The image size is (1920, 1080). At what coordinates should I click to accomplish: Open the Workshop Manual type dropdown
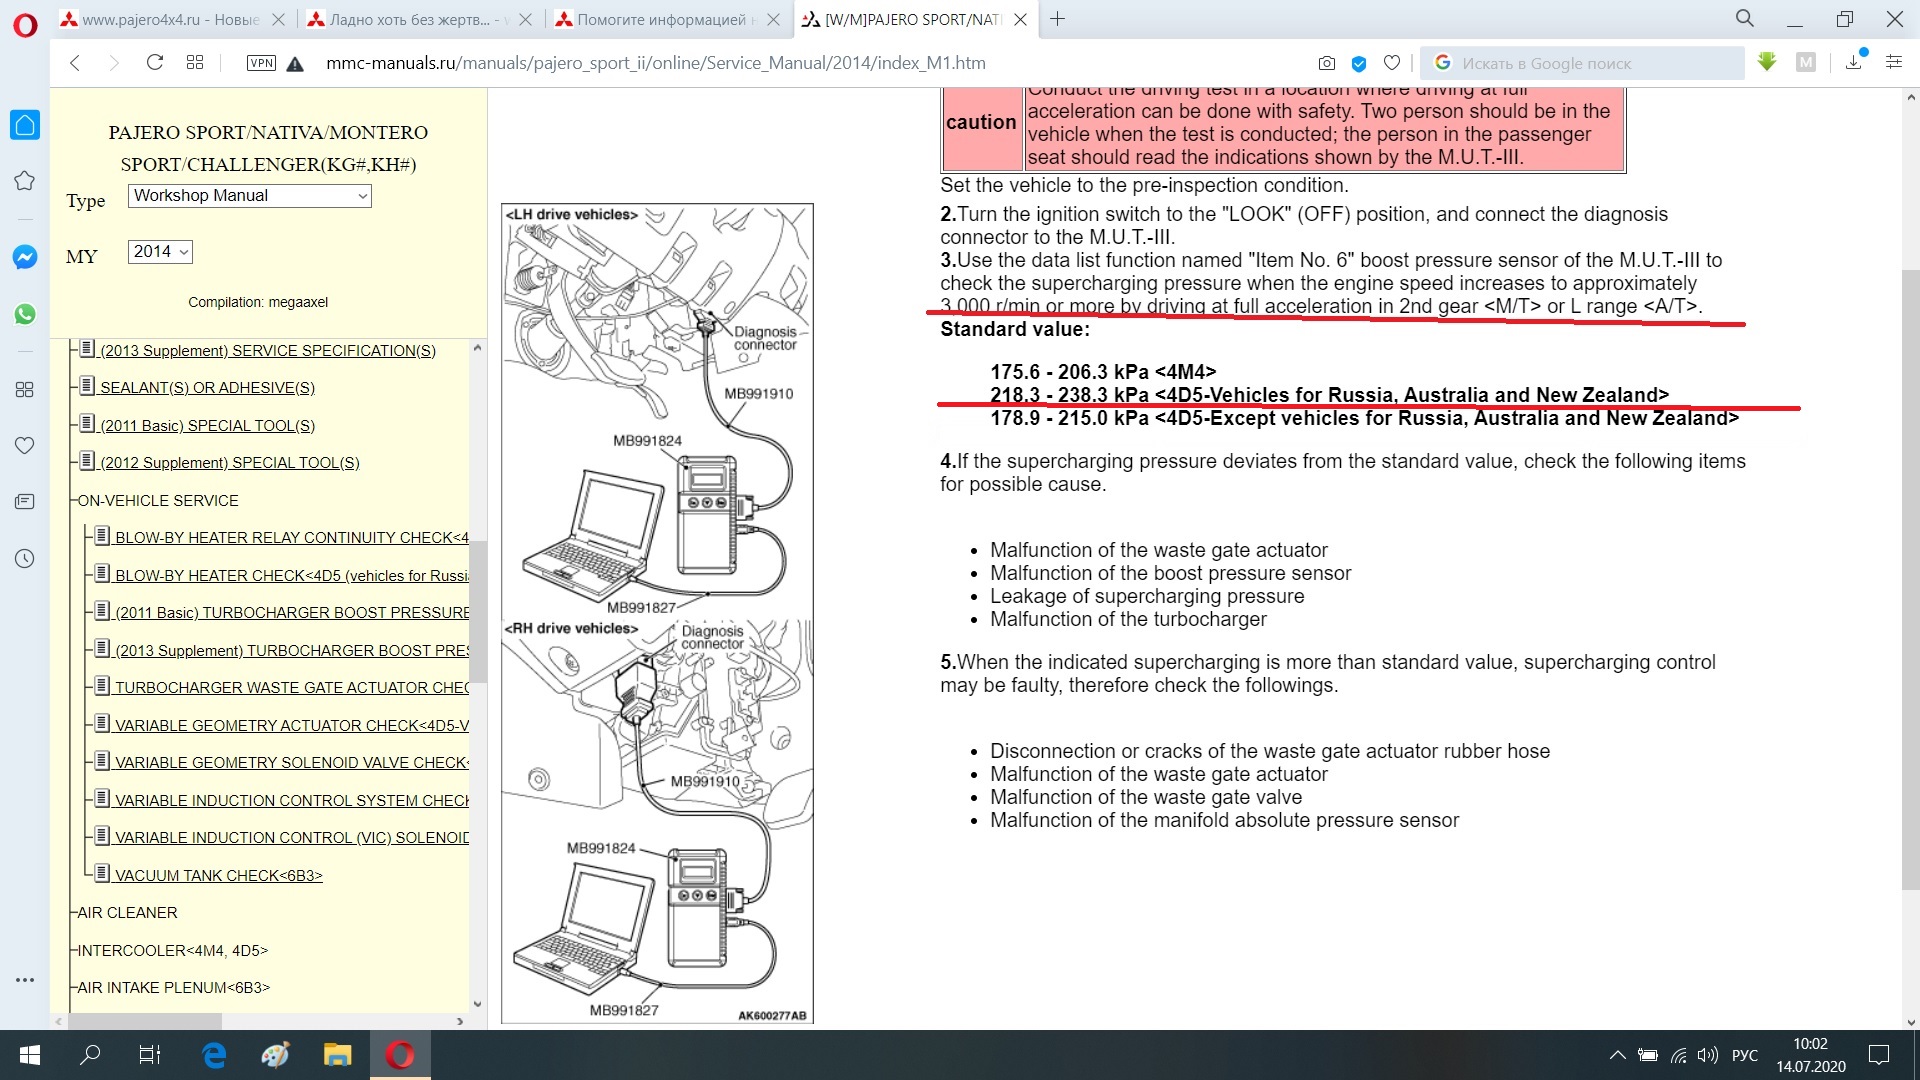249,196
